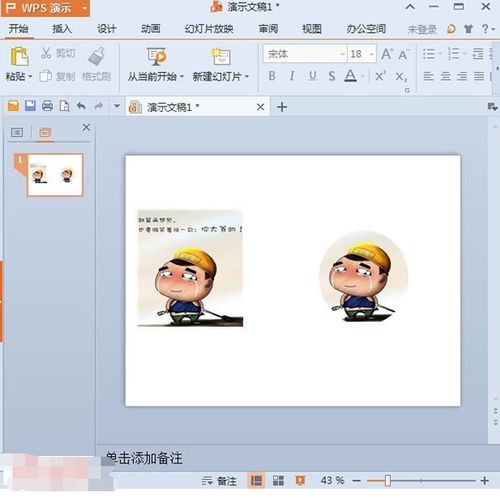500x498 pixels.
Task: Switch to slide sorter view icon
Action: pos(278,480)
